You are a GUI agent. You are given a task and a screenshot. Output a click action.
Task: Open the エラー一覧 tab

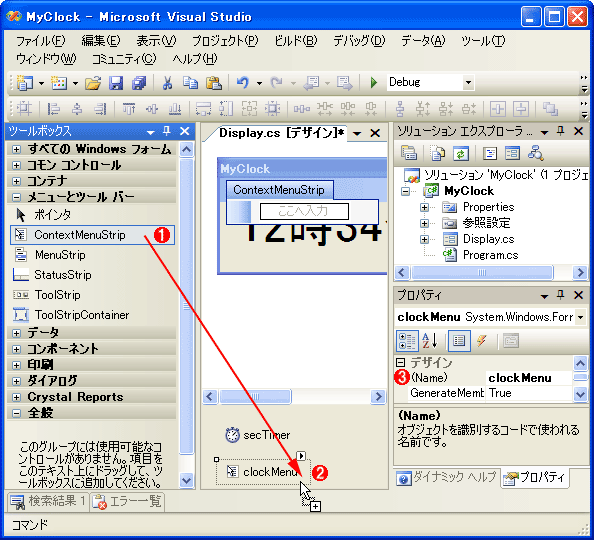click(128, 502)
